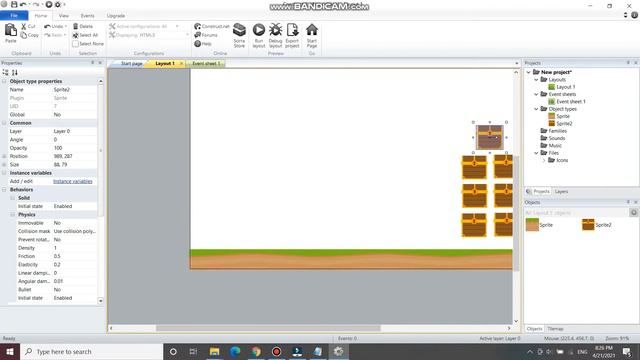This screenshot has height=360, width=640.
Task: Open the File menu
Action: tap(14, 16)
